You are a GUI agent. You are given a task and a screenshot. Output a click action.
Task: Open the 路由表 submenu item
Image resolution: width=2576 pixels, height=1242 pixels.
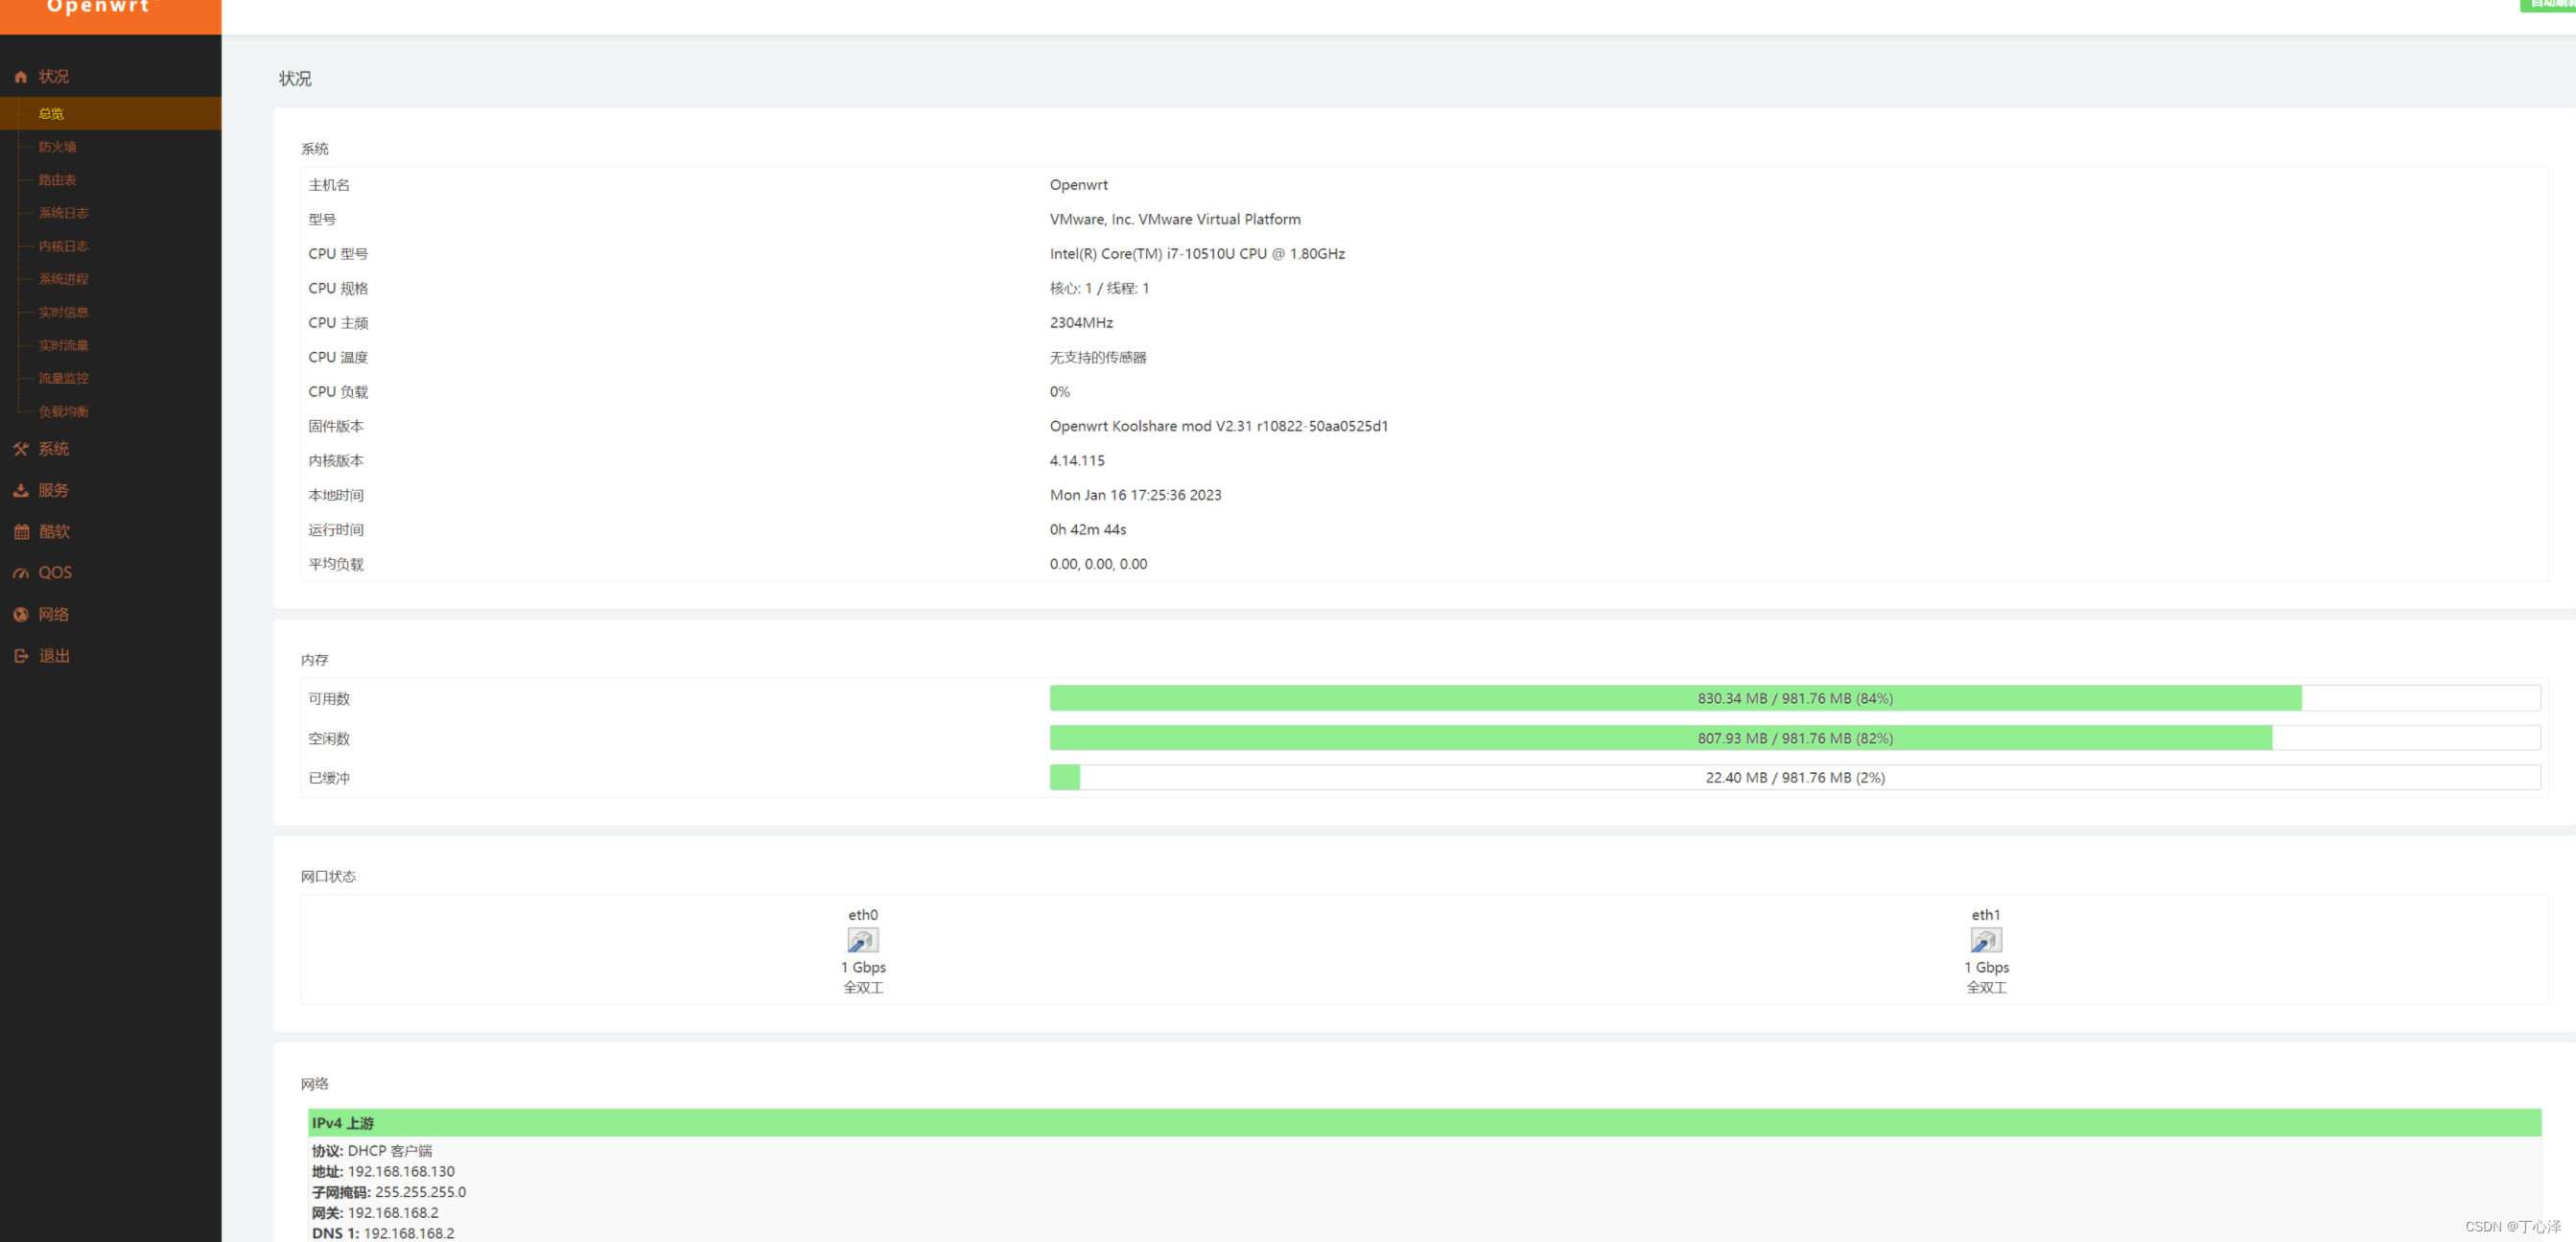[x=57, y=180]
